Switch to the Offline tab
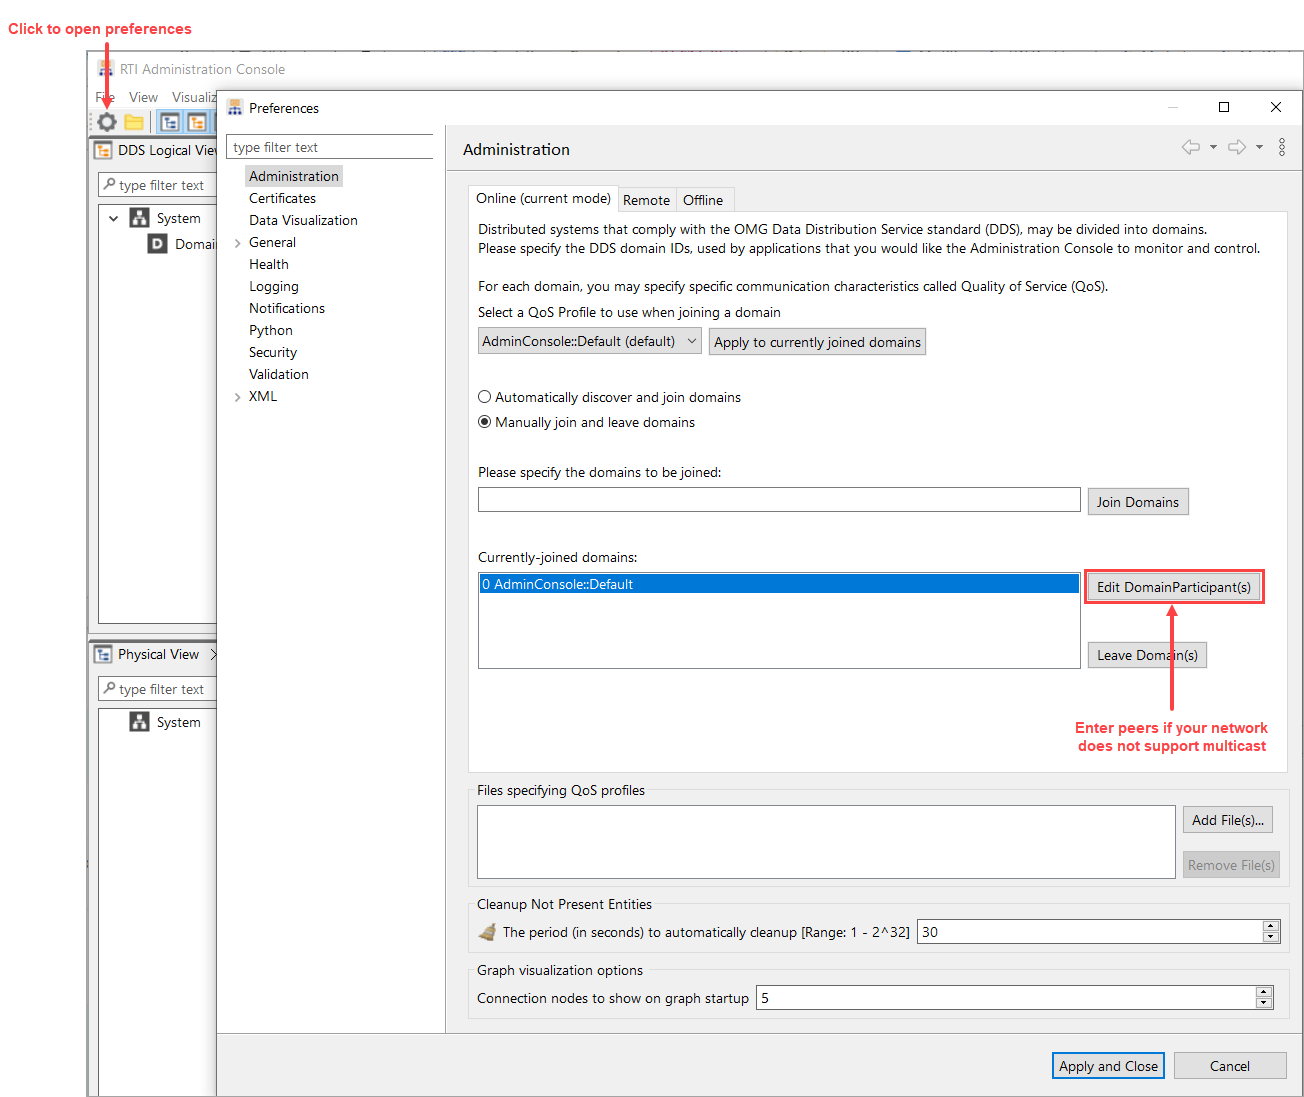This screenshot has width=1304, height=1097. pyautogui.click(x=703, y=200)
